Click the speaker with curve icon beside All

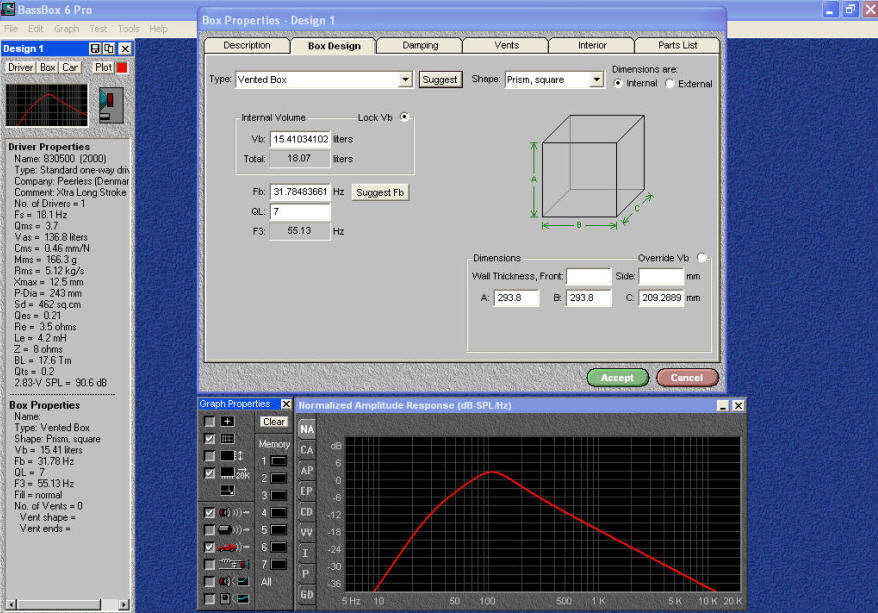[234, 582]
